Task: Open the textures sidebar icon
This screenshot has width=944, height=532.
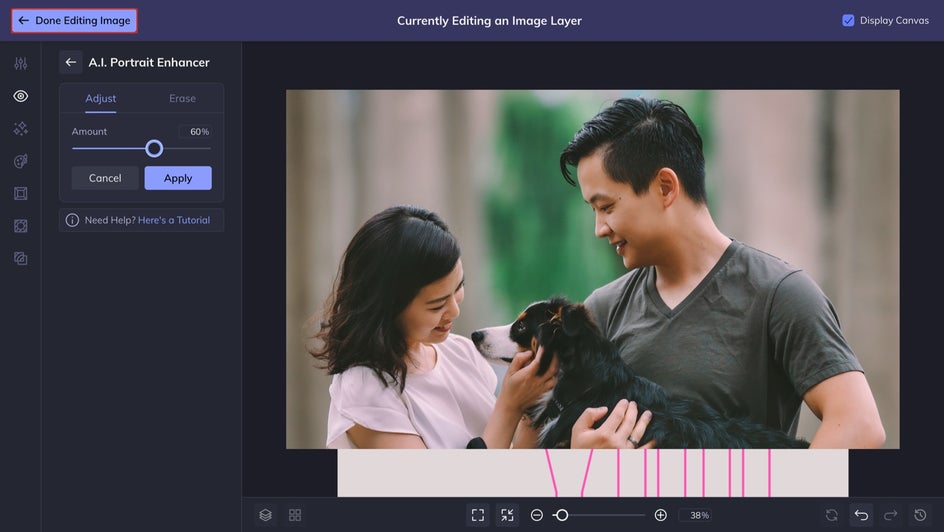Action: [x=20, y=226]
